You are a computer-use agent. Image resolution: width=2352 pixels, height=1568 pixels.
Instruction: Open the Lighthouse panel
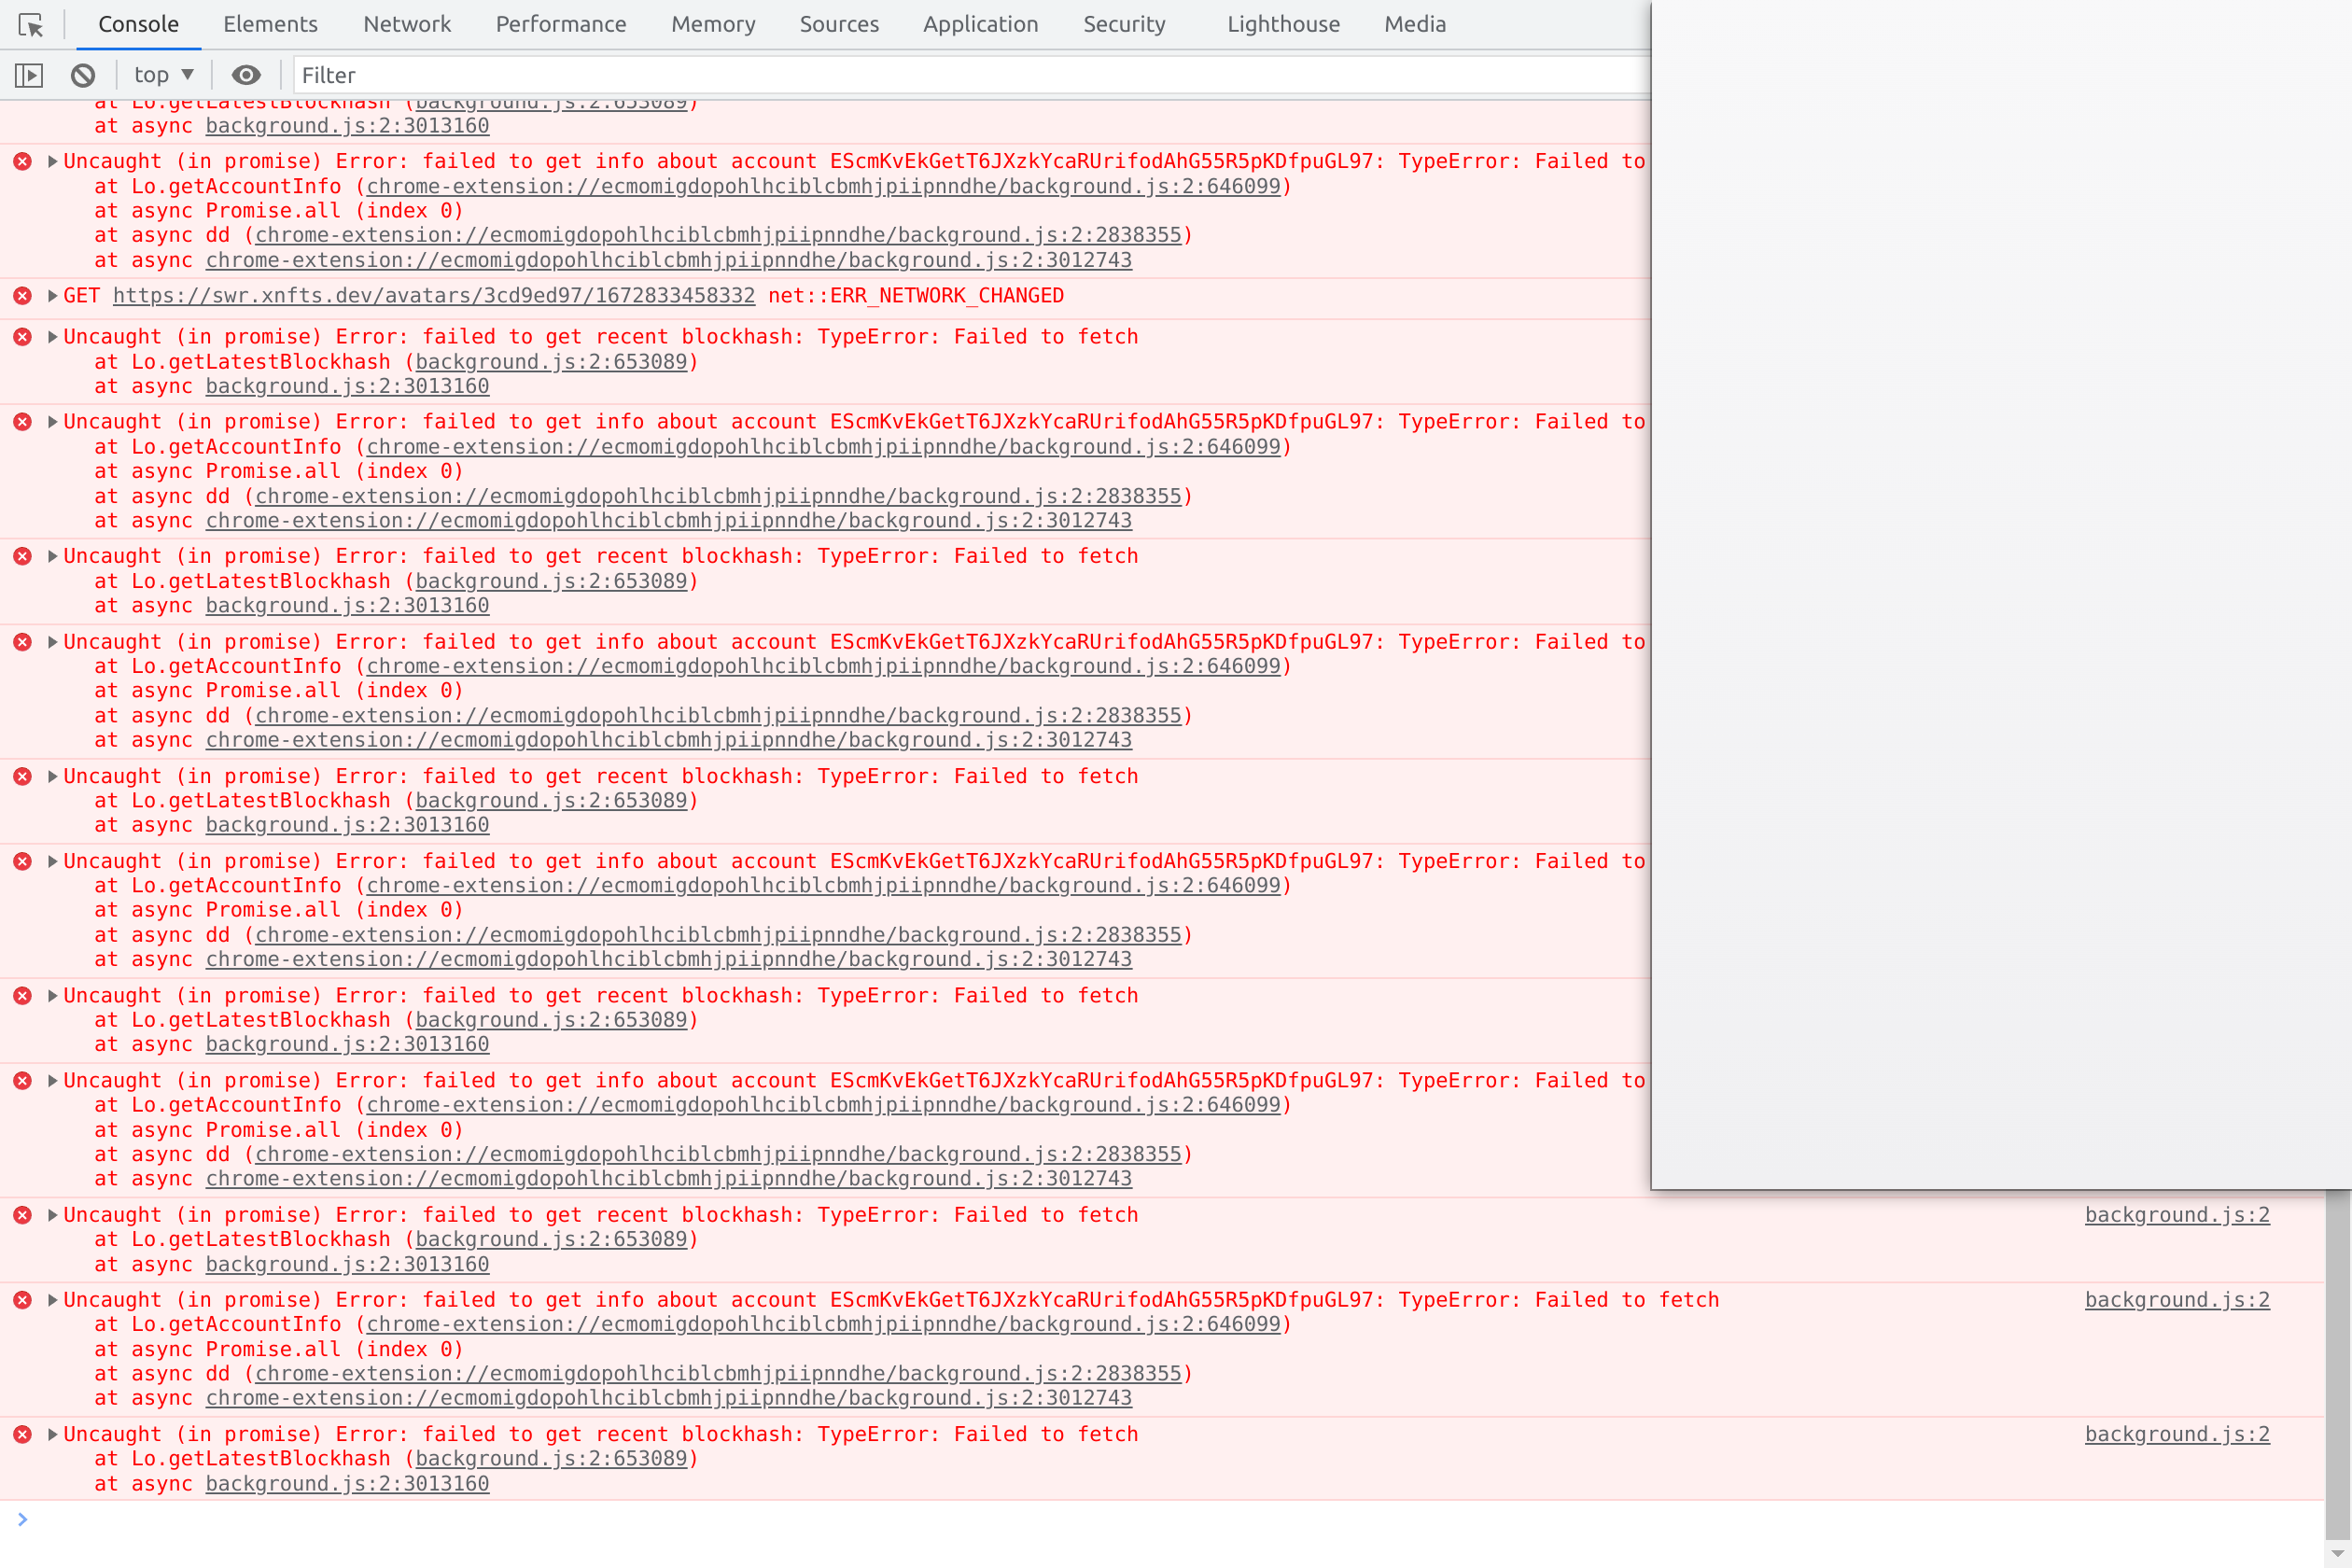point(1283,24)
